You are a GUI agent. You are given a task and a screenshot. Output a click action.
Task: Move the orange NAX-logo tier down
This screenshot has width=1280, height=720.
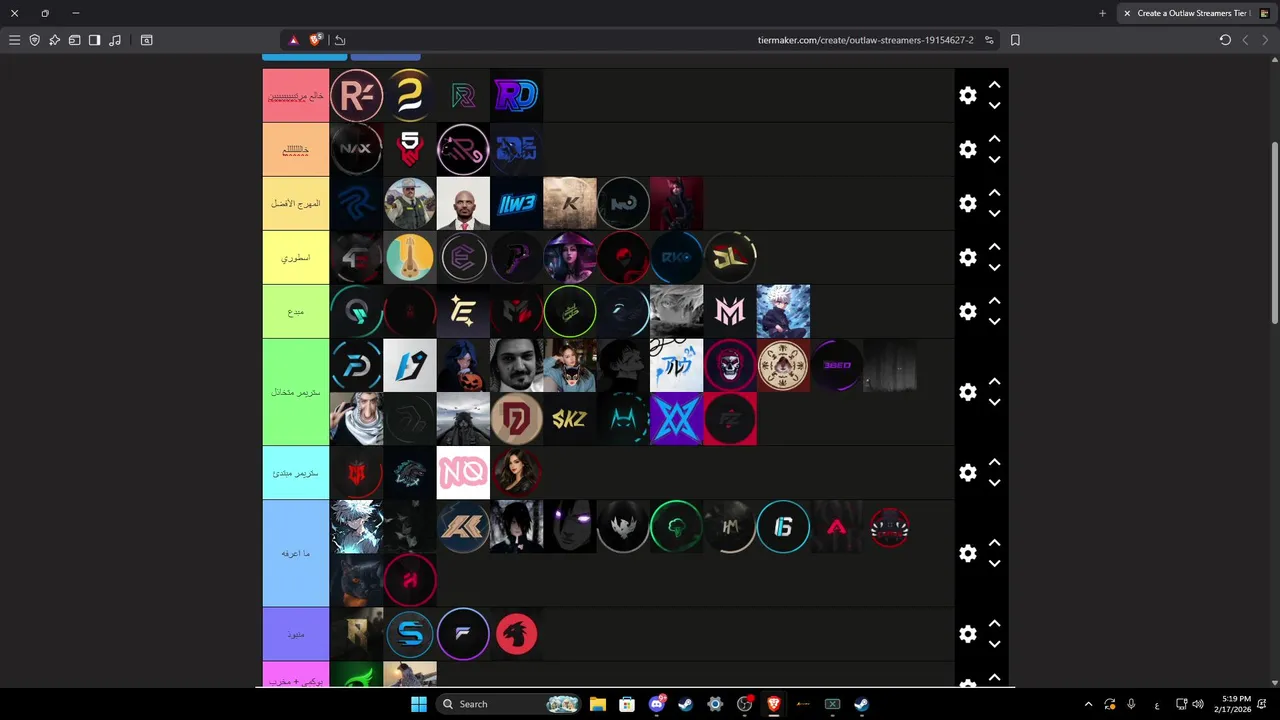point(994,159)
